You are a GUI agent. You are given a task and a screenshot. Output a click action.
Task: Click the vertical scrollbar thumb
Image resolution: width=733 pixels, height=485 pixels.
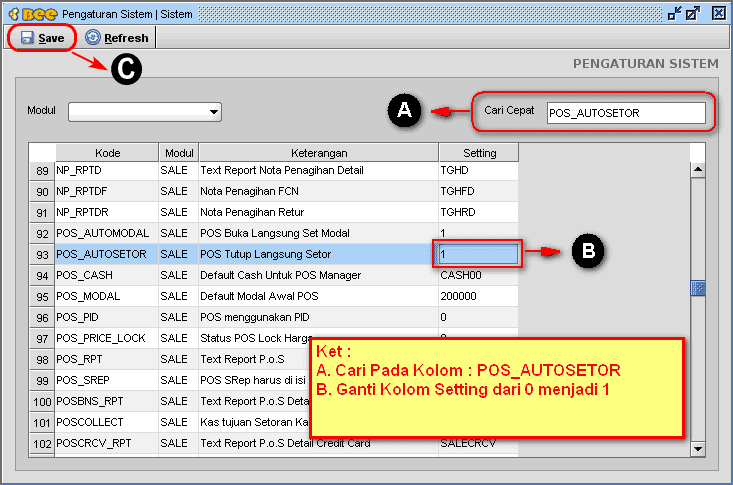pos(698,288)
